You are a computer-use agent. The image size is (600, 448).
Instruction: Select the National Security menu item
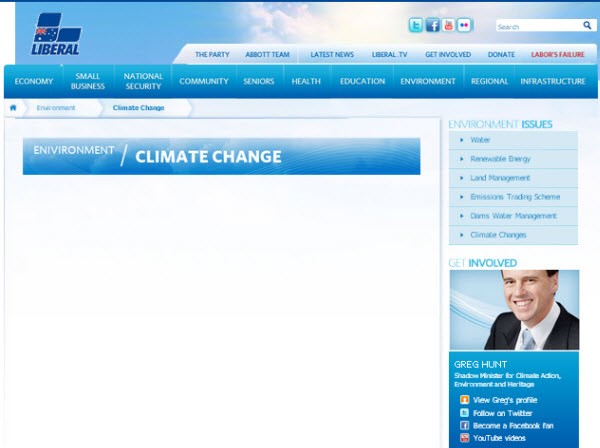[x=143, y=81]
